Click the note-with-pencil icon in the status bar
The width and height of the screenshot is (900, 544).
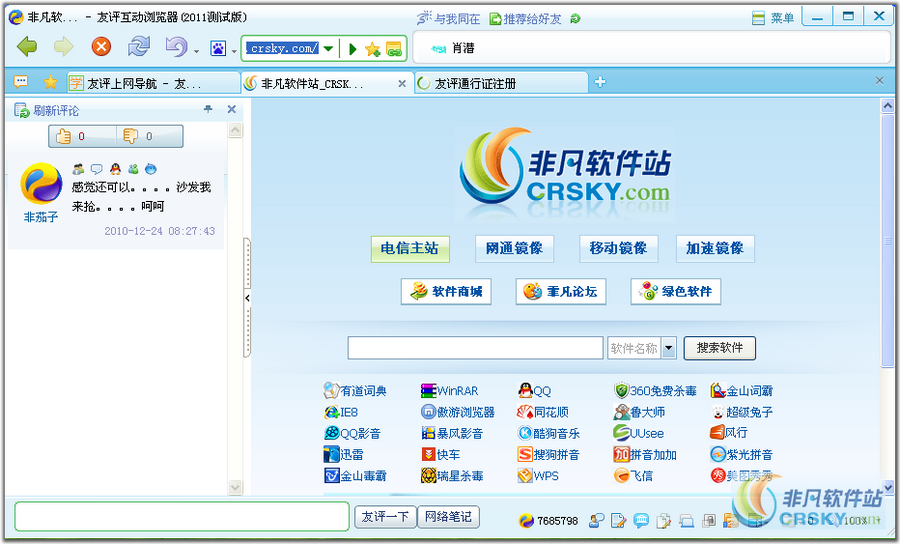click(x=618, y=520)
